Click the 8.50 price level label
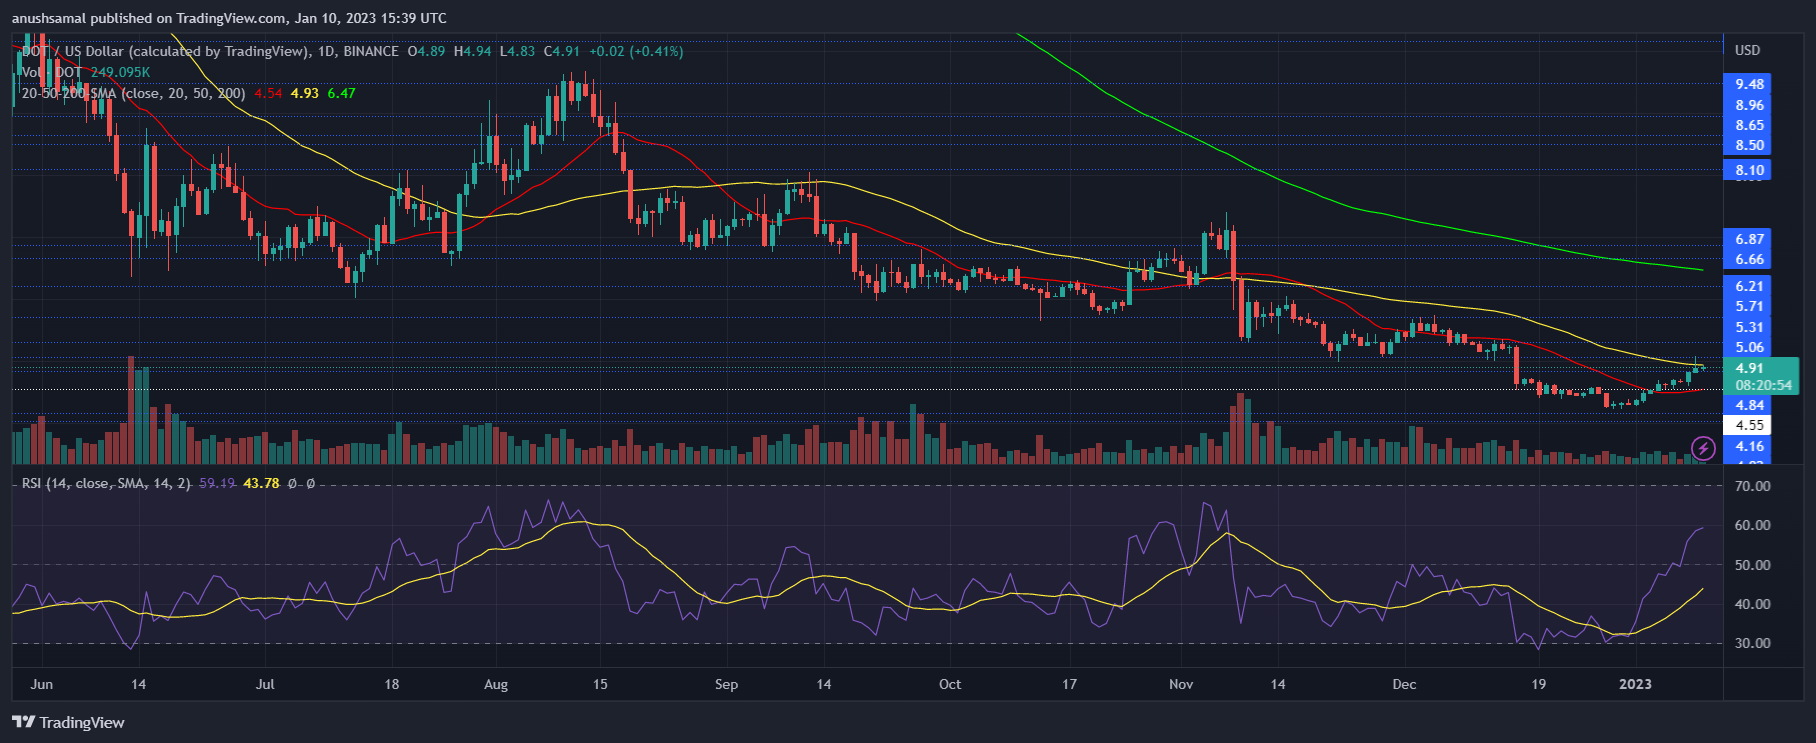Viewport: 1816px width, 743px height. click(1749, 145)
